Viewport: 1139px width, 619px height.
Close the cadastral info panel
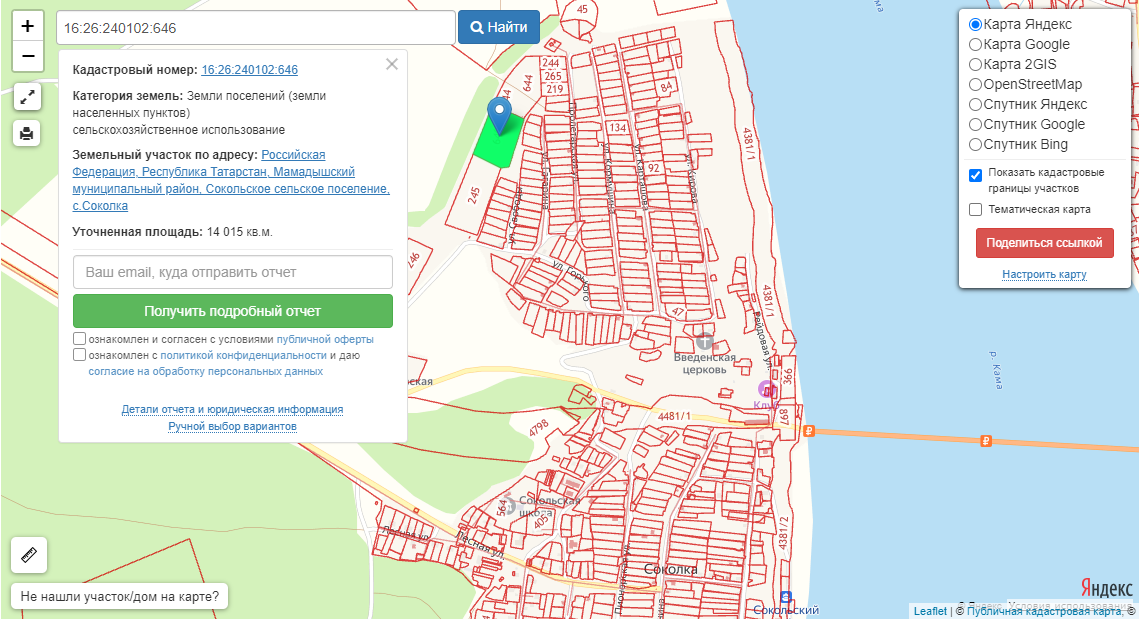pos(392,64)
